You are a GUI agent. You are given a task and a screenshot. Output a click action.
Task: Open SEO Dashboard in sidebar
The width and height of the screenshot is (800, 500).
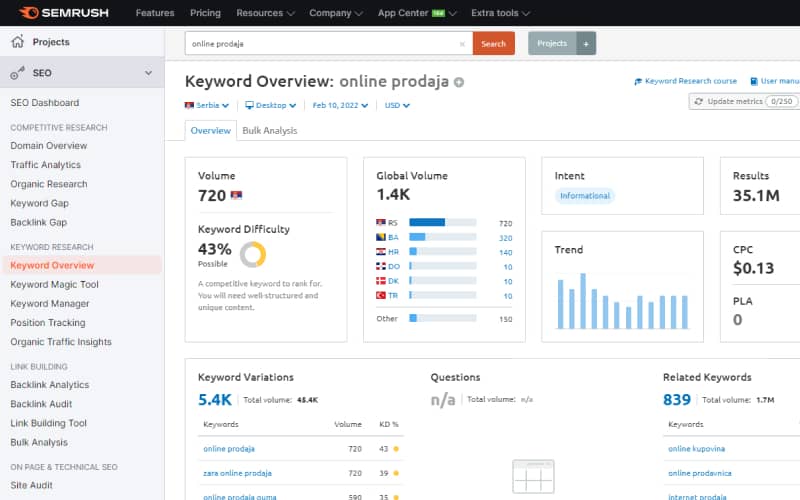[45, 103]
